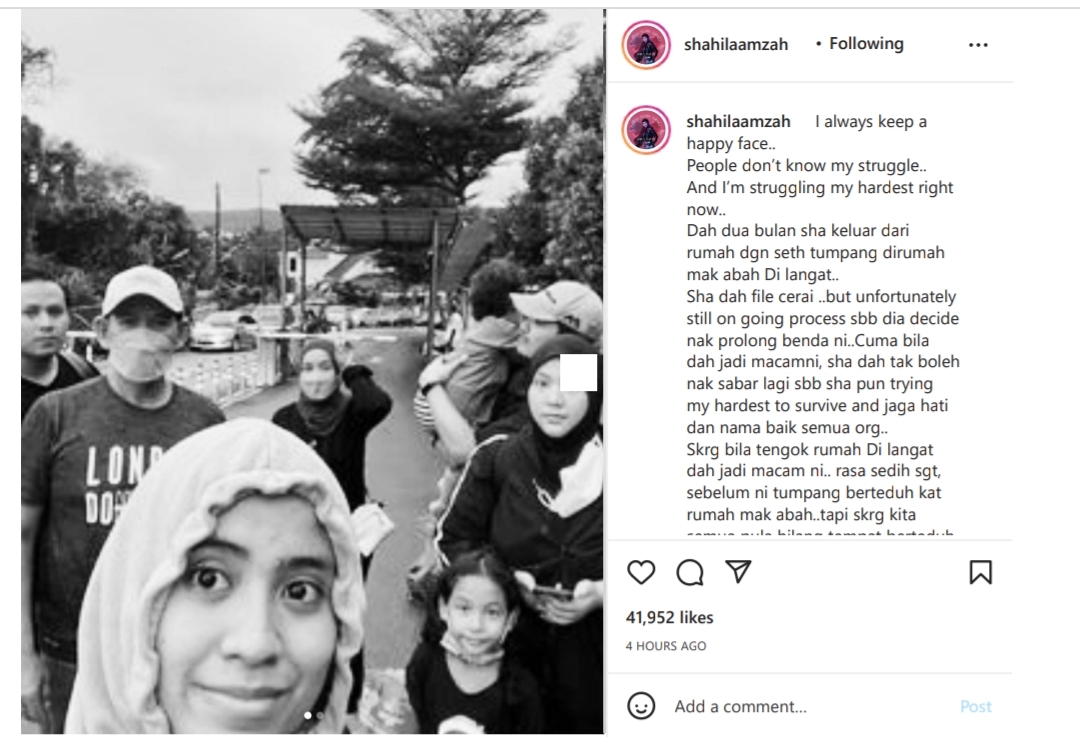Click shahilaamzah header profile picture
This screenshot has height=737, width=1080.
pyautogui.click(x=646, y=45)
